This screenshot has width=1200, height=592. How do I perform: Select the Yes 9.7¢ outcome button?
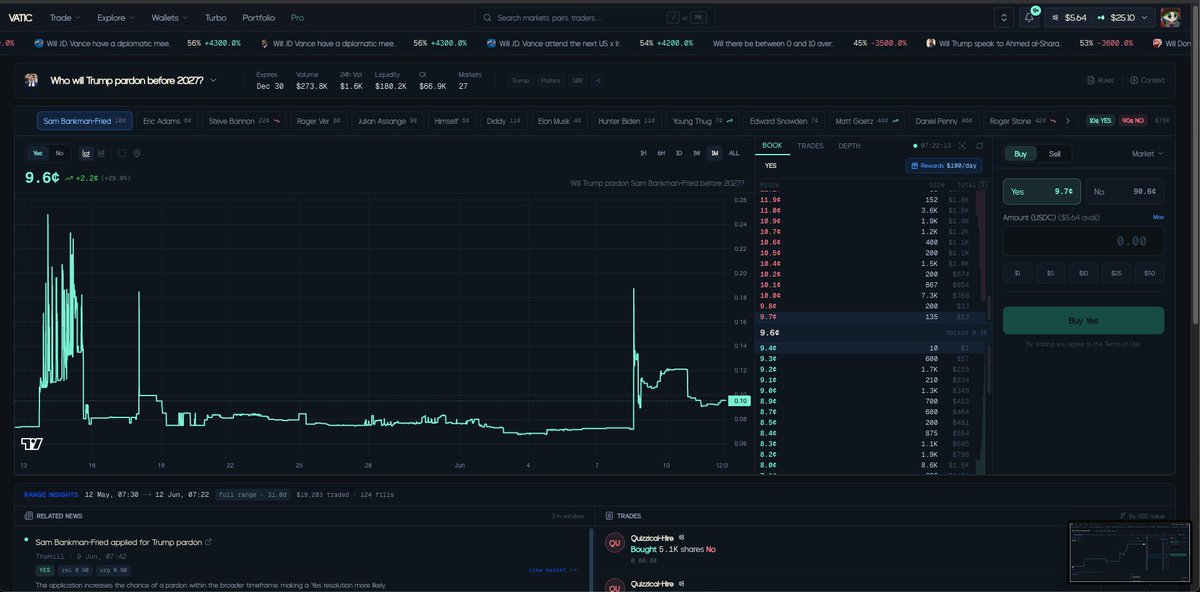click(1042, 191)
